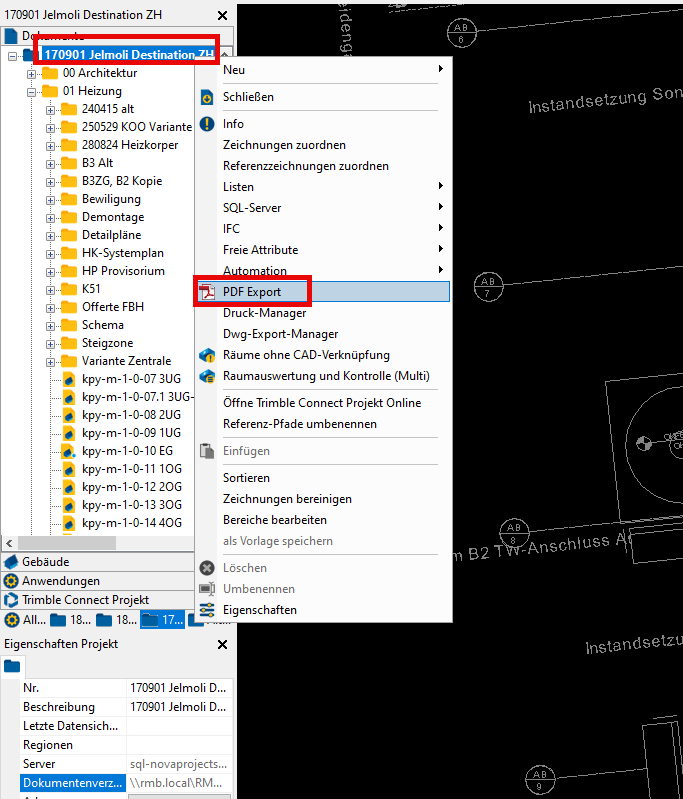The width and height of the screenshot is (683, 799).
Task: Click the Regionen property label
Action: click(48, 745)
